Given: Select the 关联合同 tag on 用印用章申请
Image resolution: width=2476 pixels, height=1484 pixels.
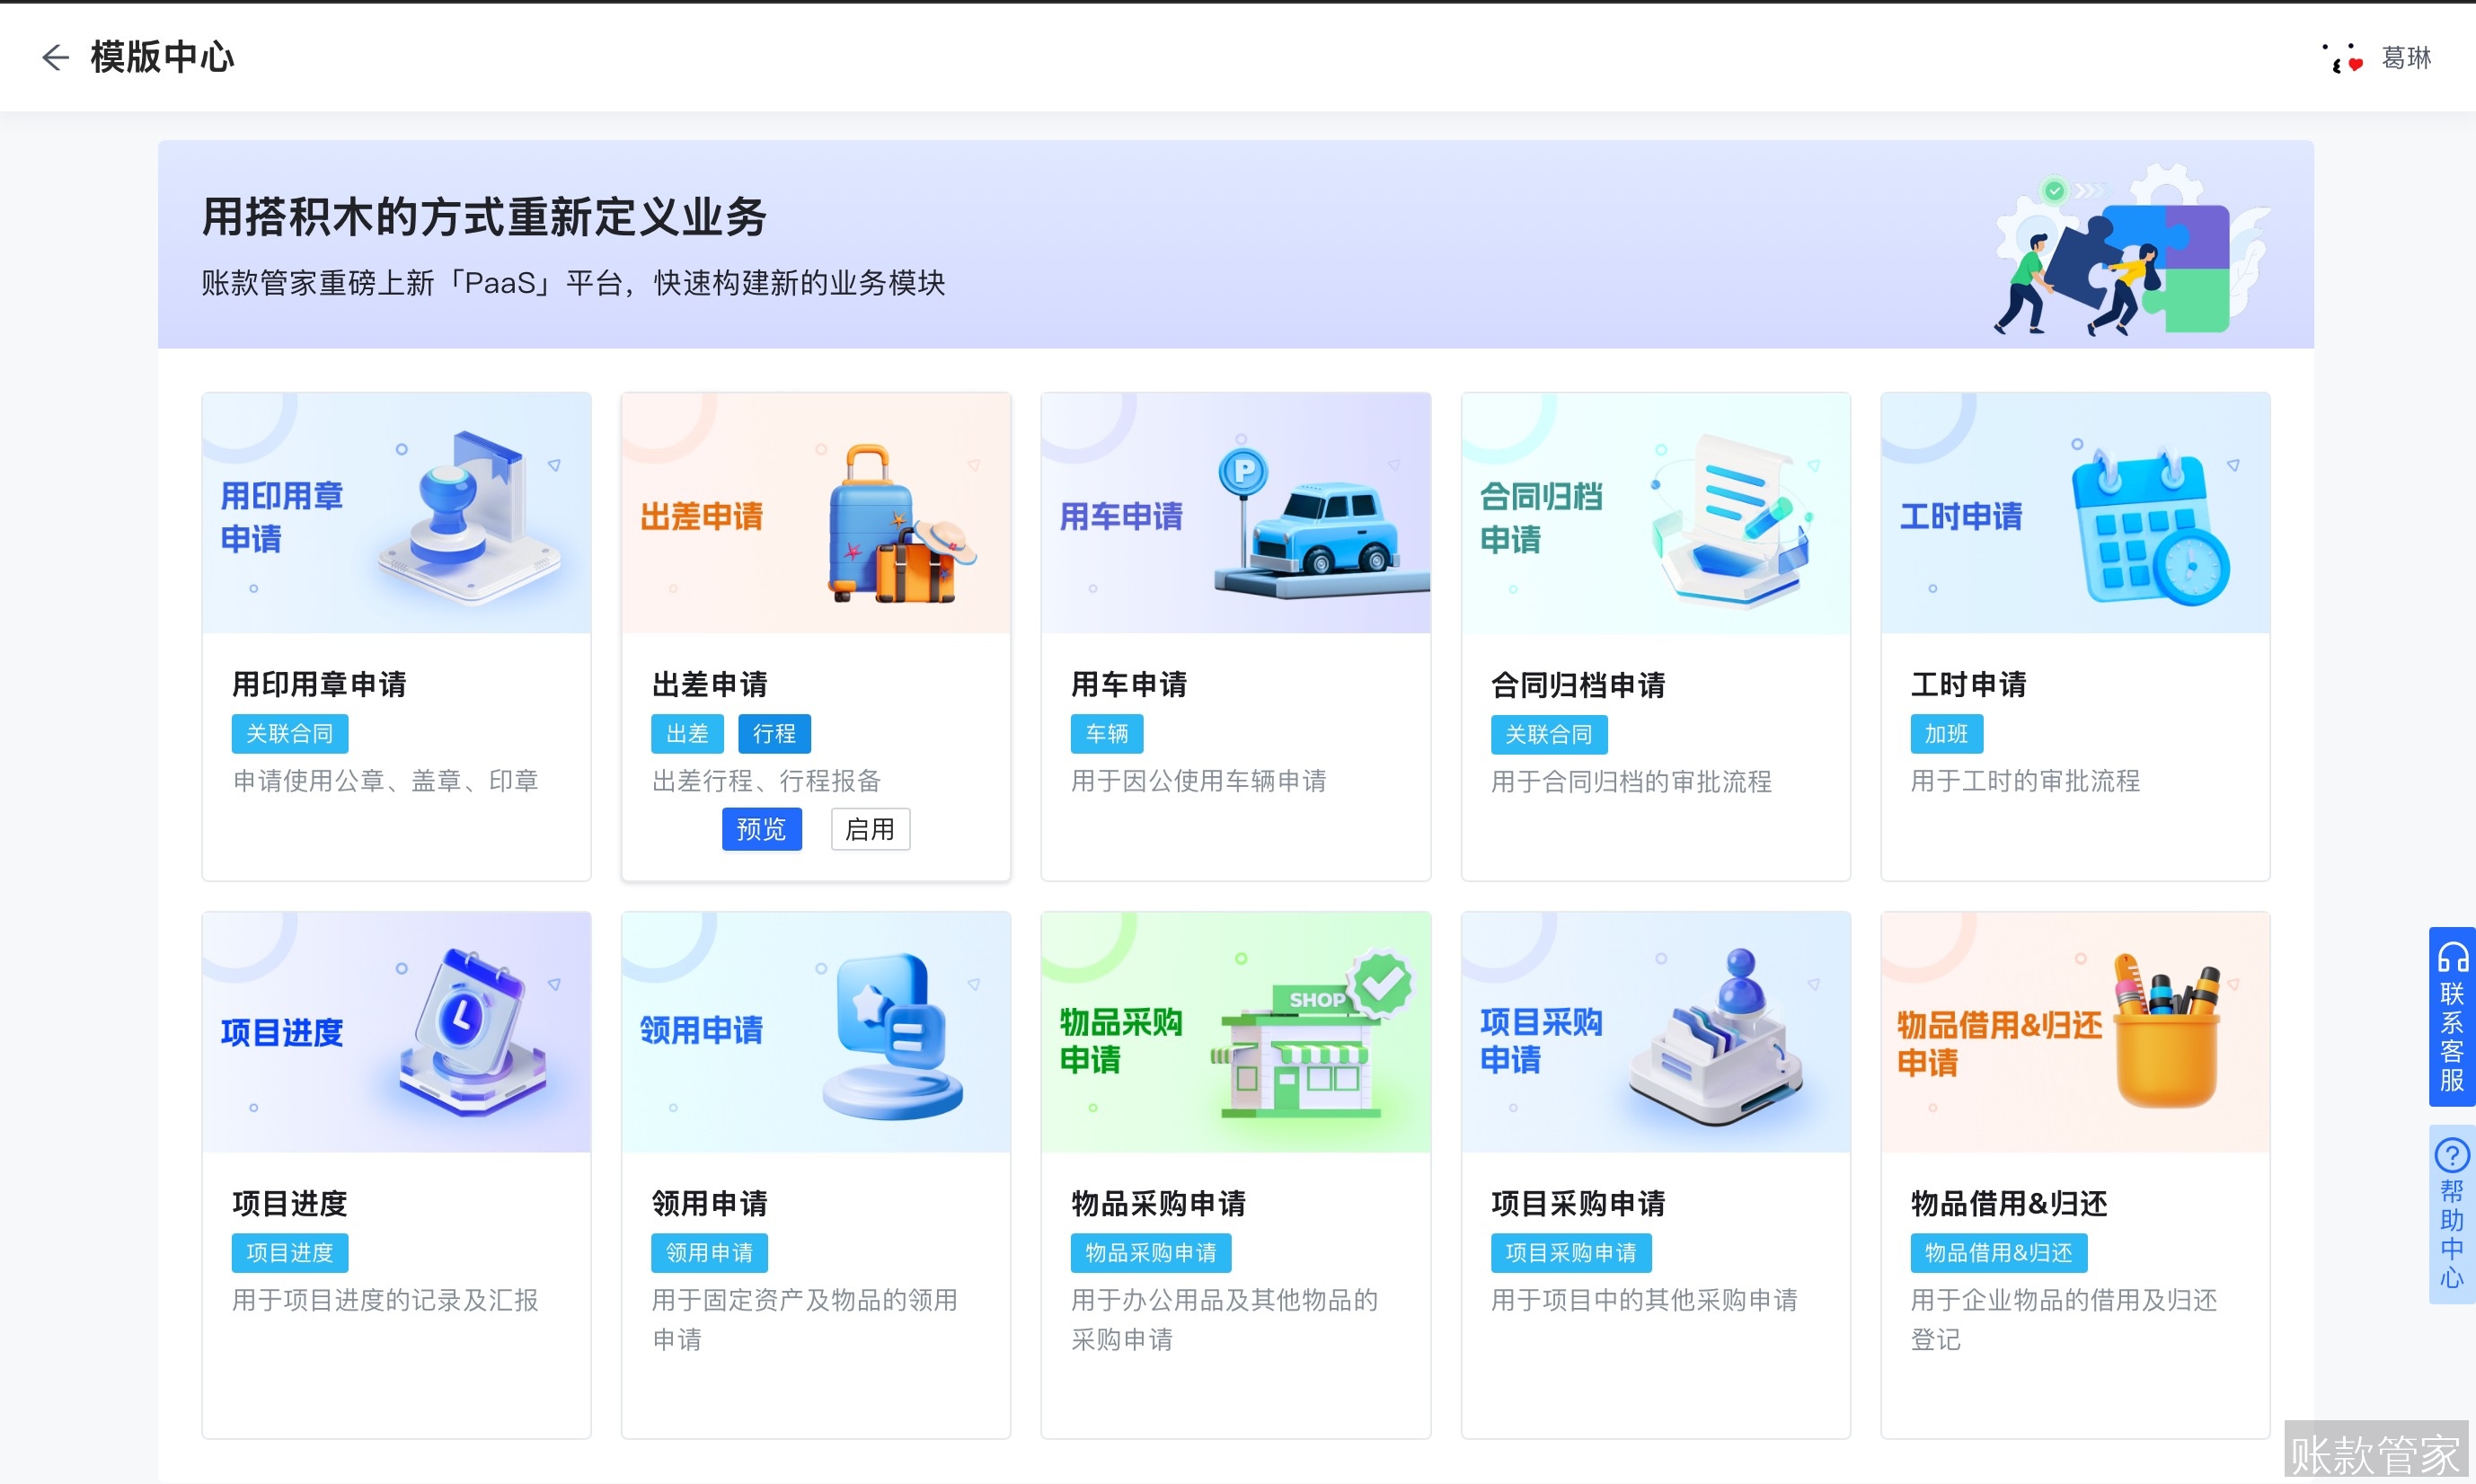Looking at the screenshot, I should (289, 733).
